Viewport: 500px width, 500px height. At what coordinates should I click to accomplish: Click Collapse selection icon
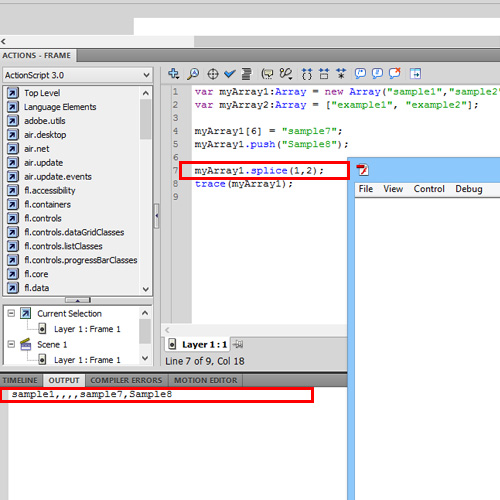(324, 74)
